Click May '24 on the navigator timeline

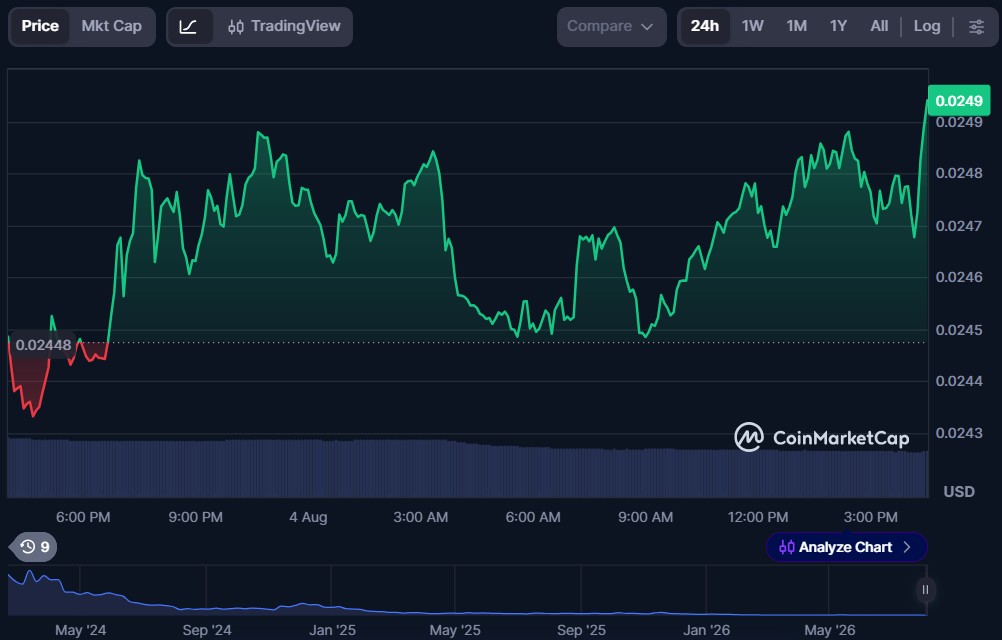pyautogui.click(x=81, y=630)
